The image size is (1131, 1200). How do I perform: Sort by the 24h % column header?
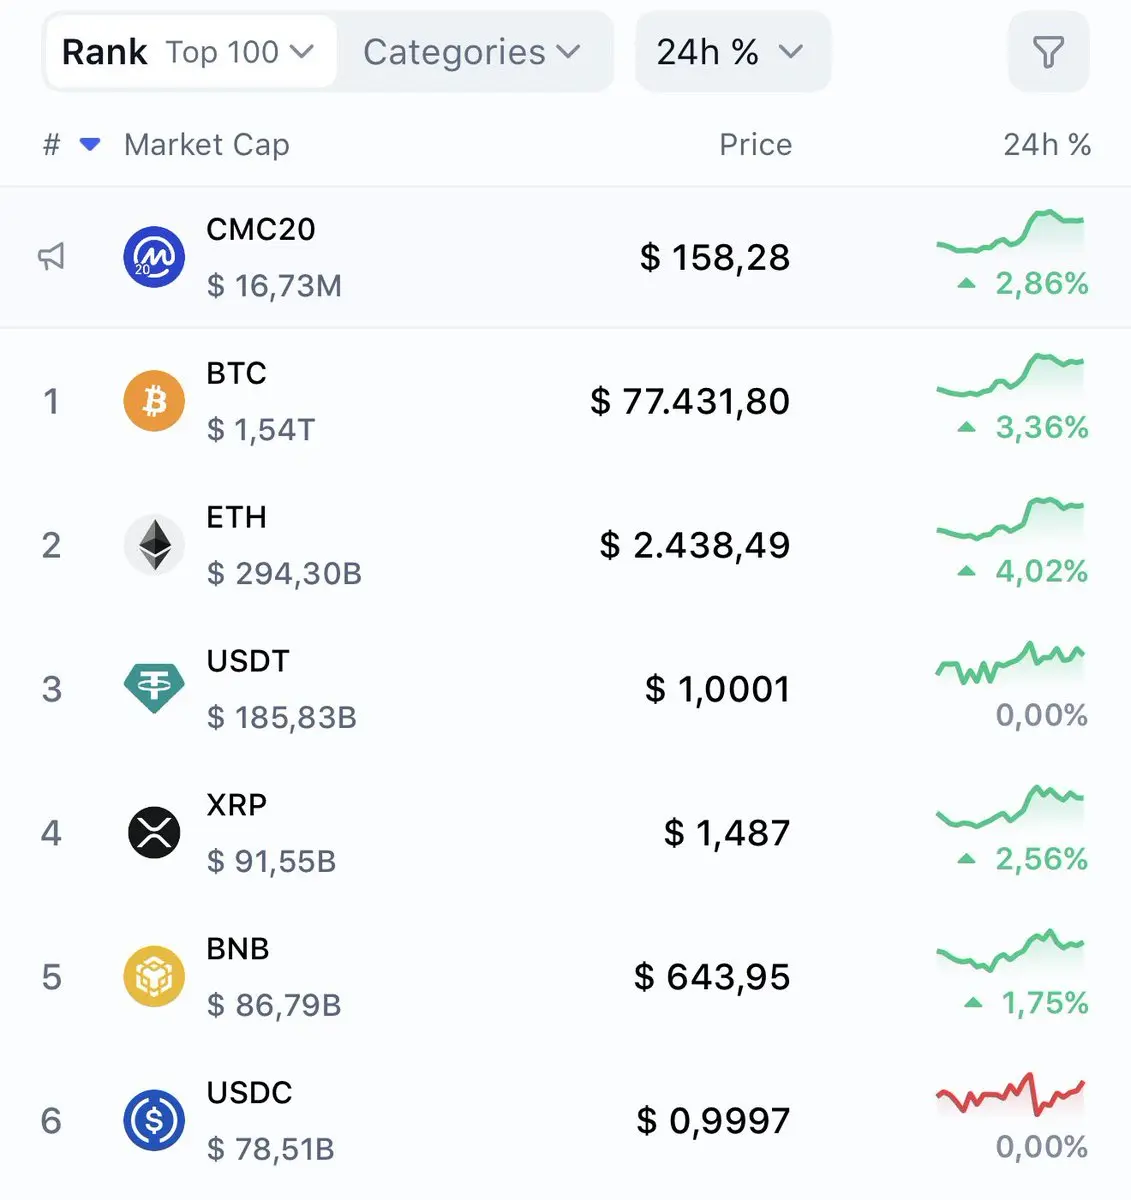1047,145
